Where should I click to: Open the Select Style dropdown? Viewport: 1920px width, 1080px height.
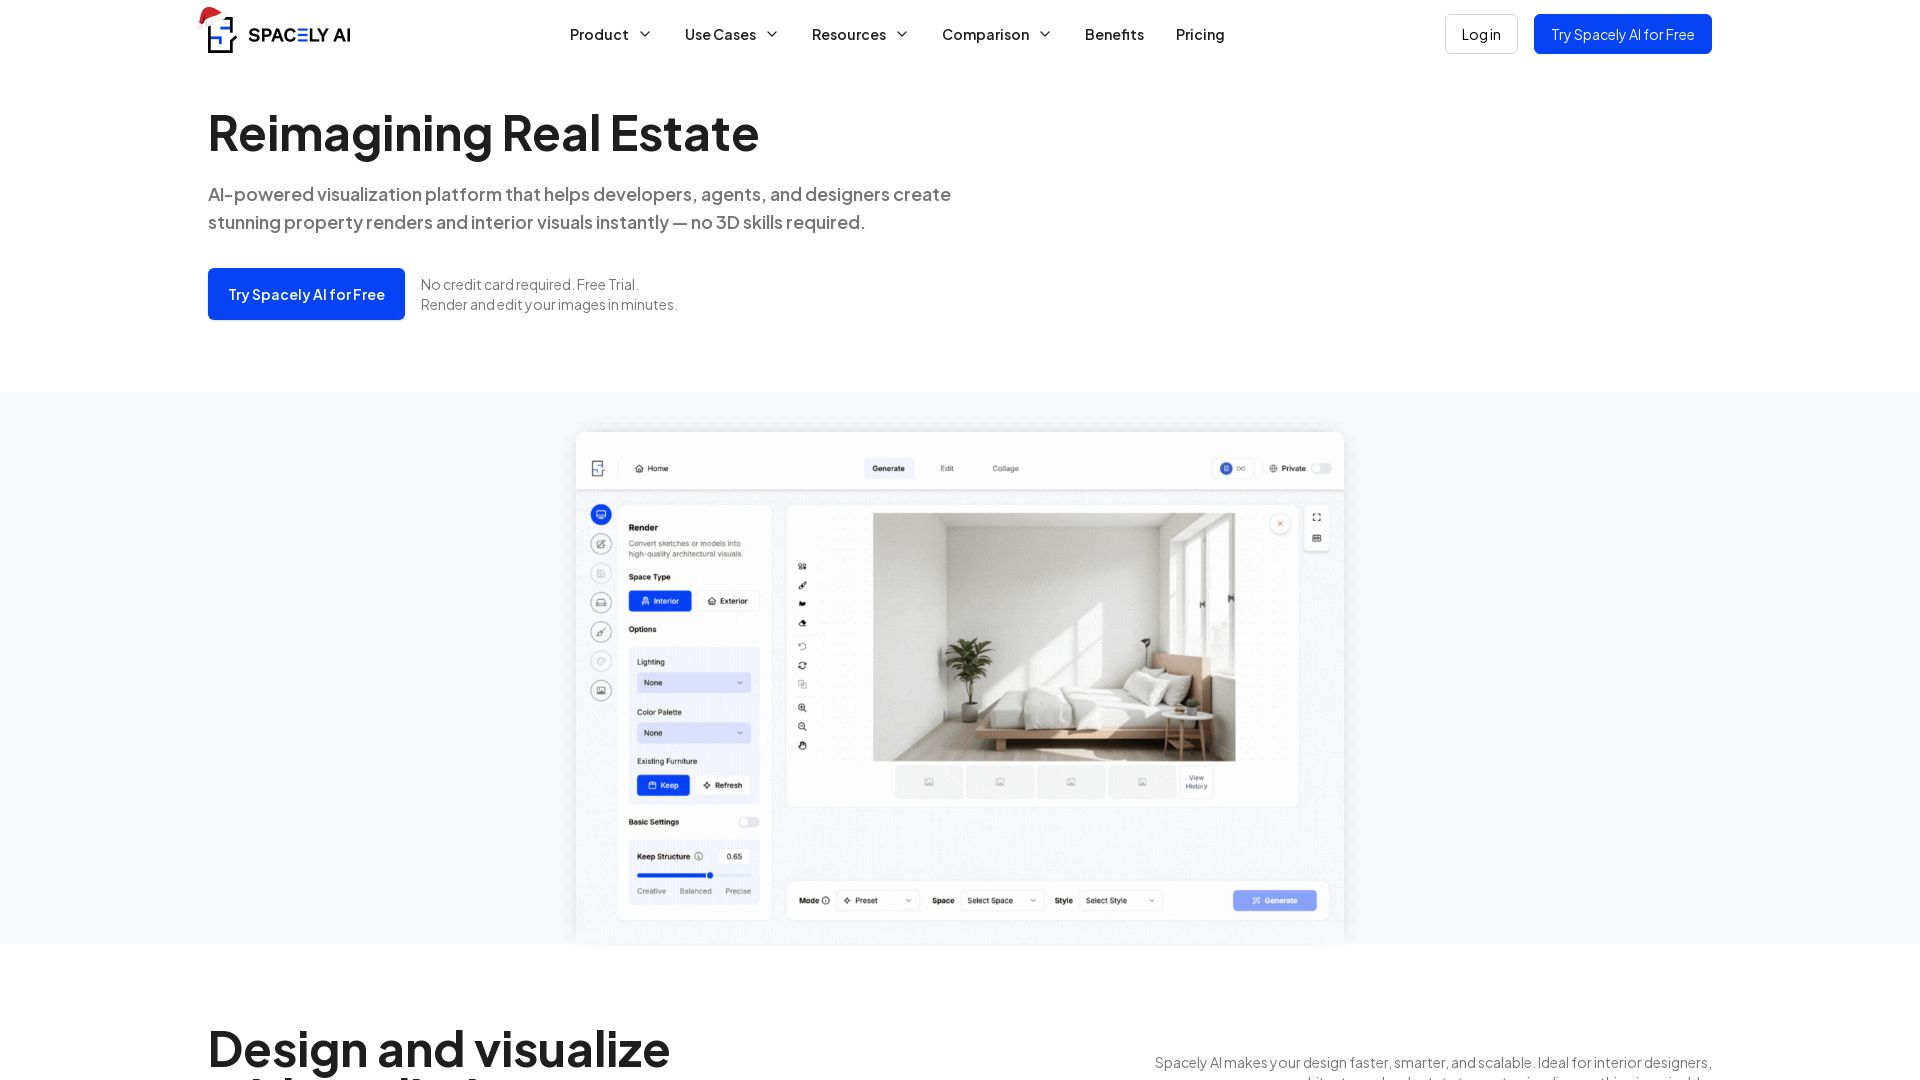[1120, 901]
